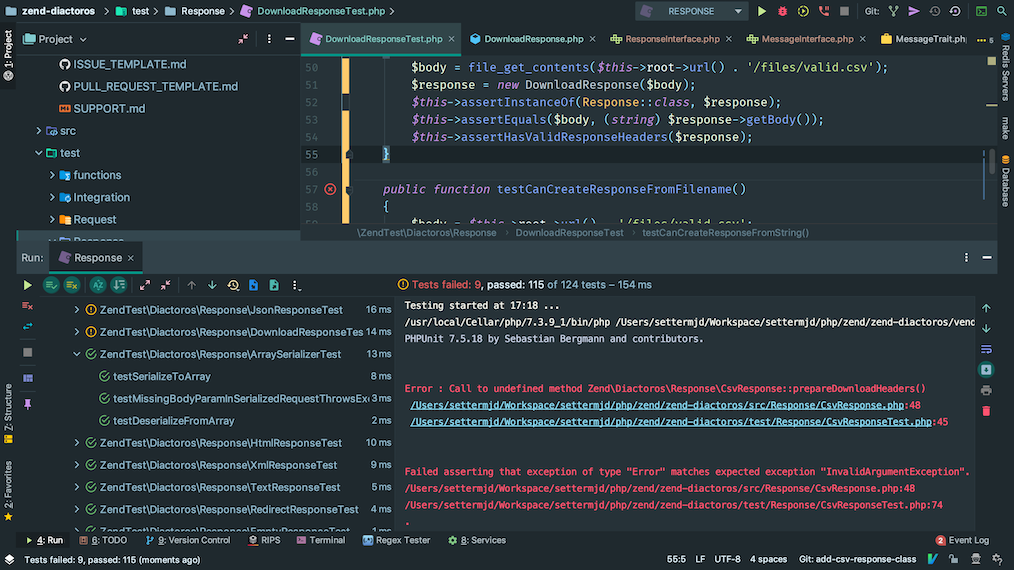Click the blue import tests file icon

click(254, 285)
